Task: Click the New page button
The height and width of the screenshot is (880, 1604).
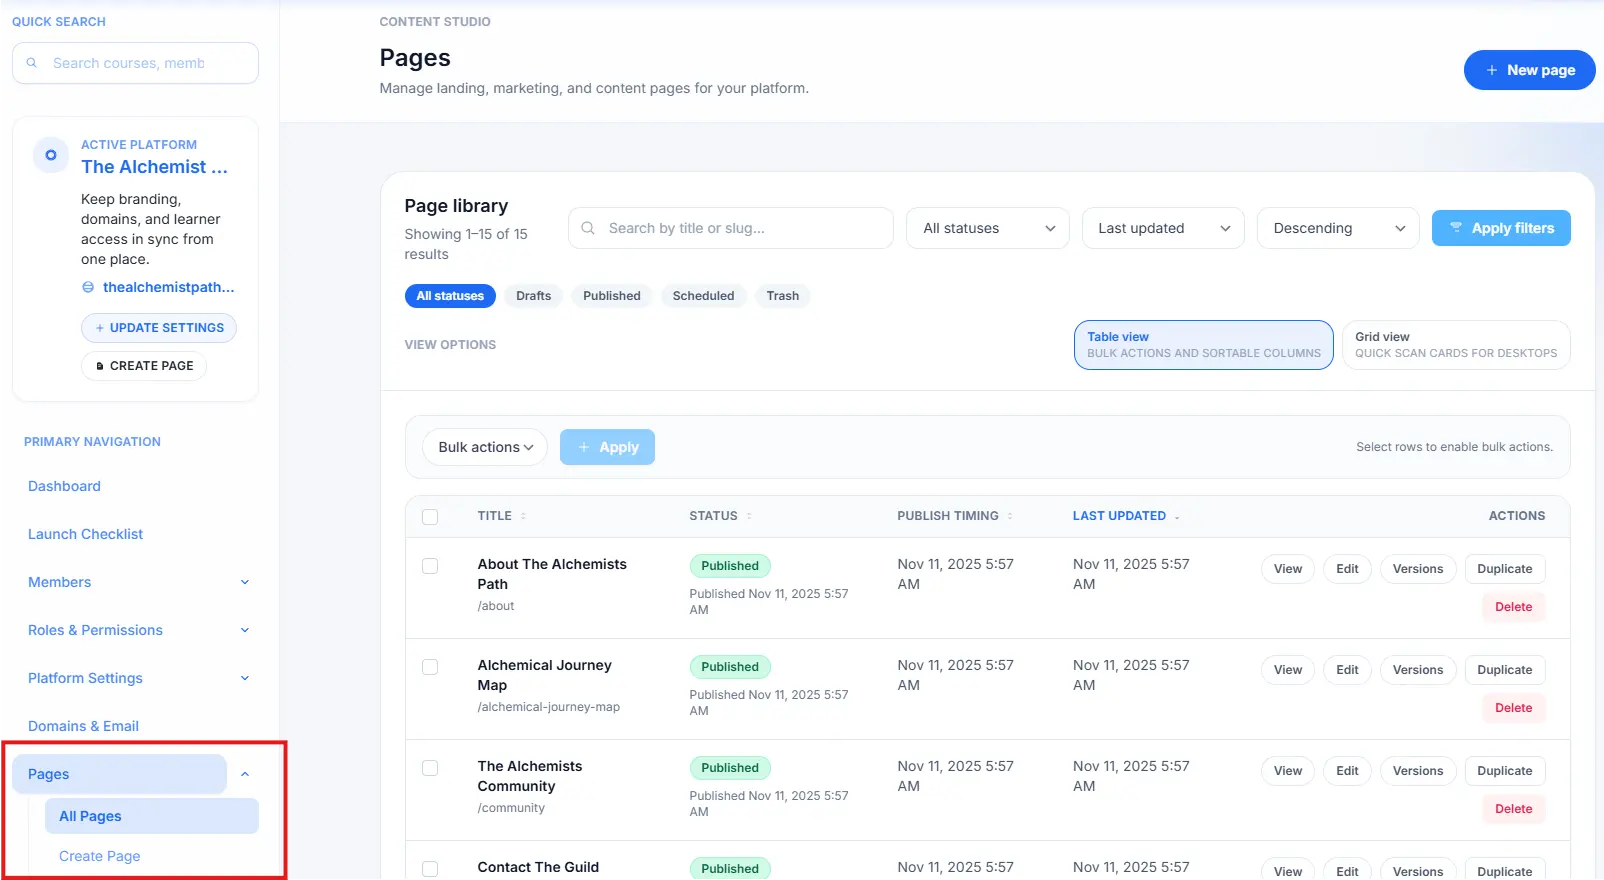Action: click(1530, 70)
